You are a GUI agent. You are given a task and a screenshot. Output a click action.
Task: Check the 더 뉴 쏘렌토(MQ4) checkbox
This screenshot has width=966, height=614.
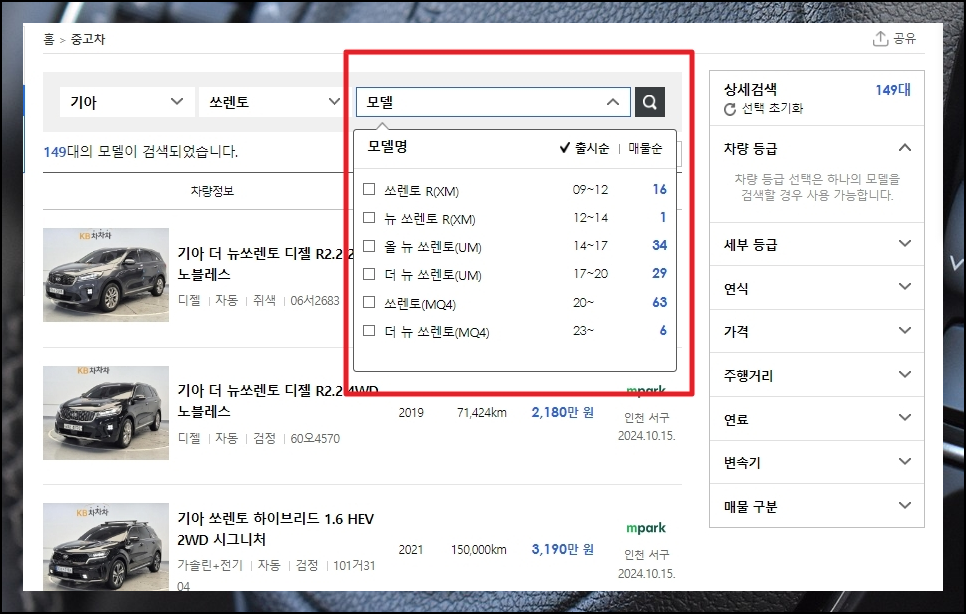click(369, 331)
